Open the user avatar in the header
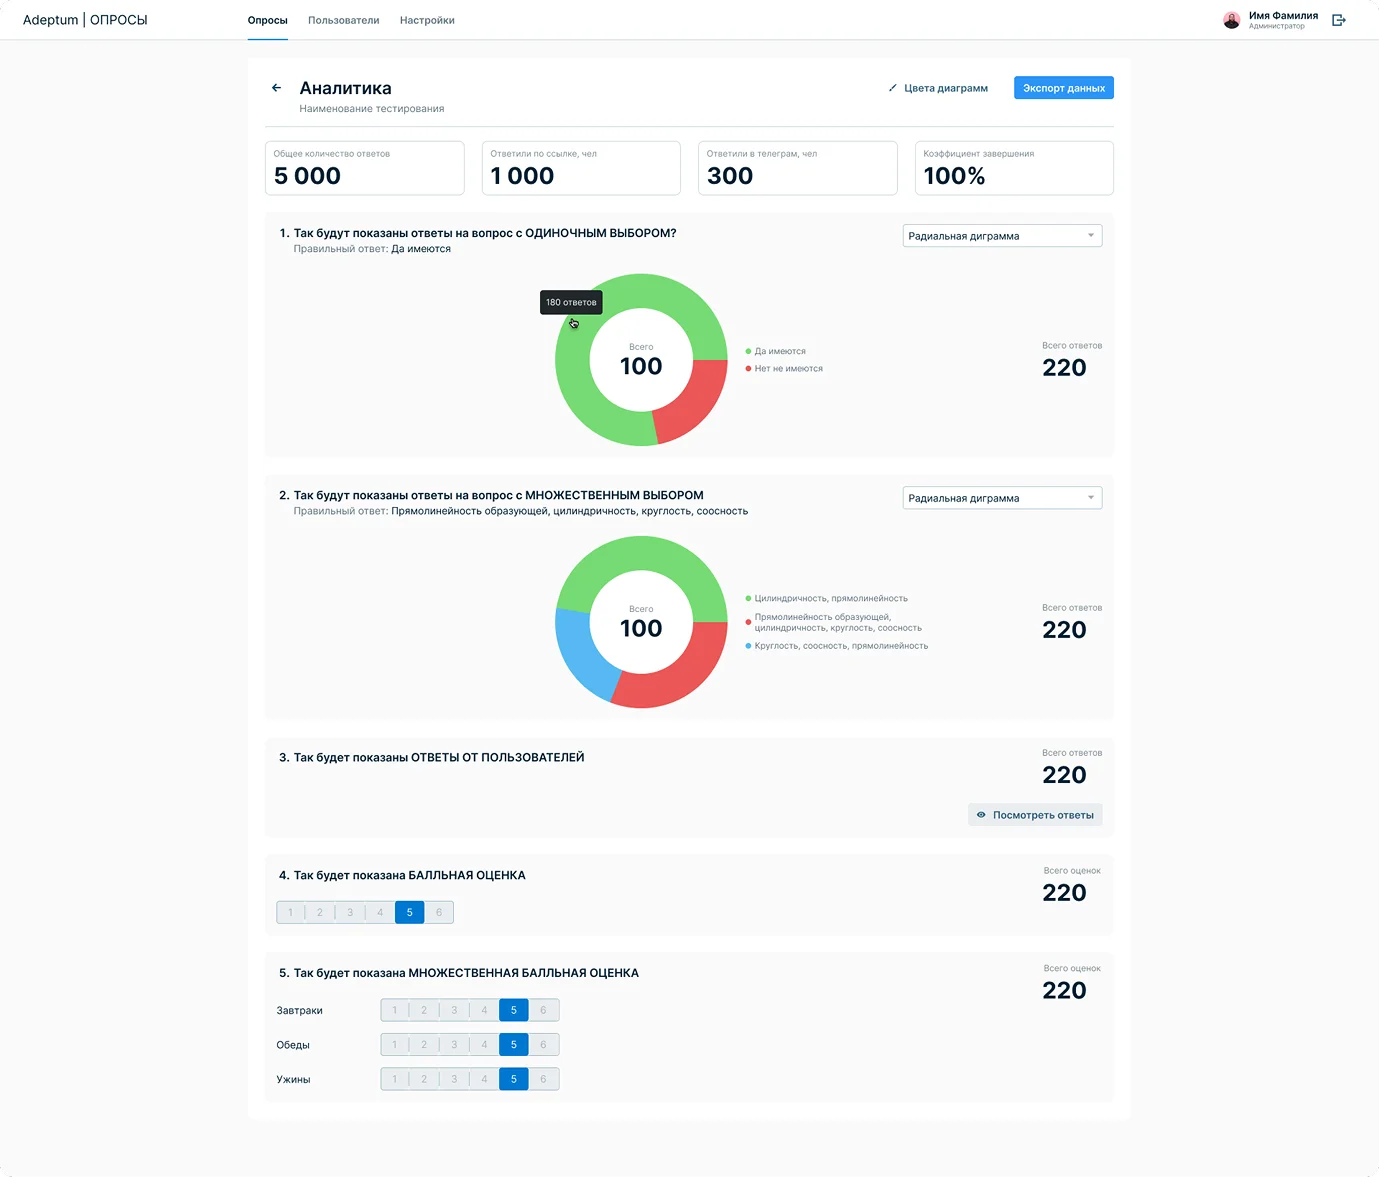1379x1177 pixels. click(x=1232, y=20)
